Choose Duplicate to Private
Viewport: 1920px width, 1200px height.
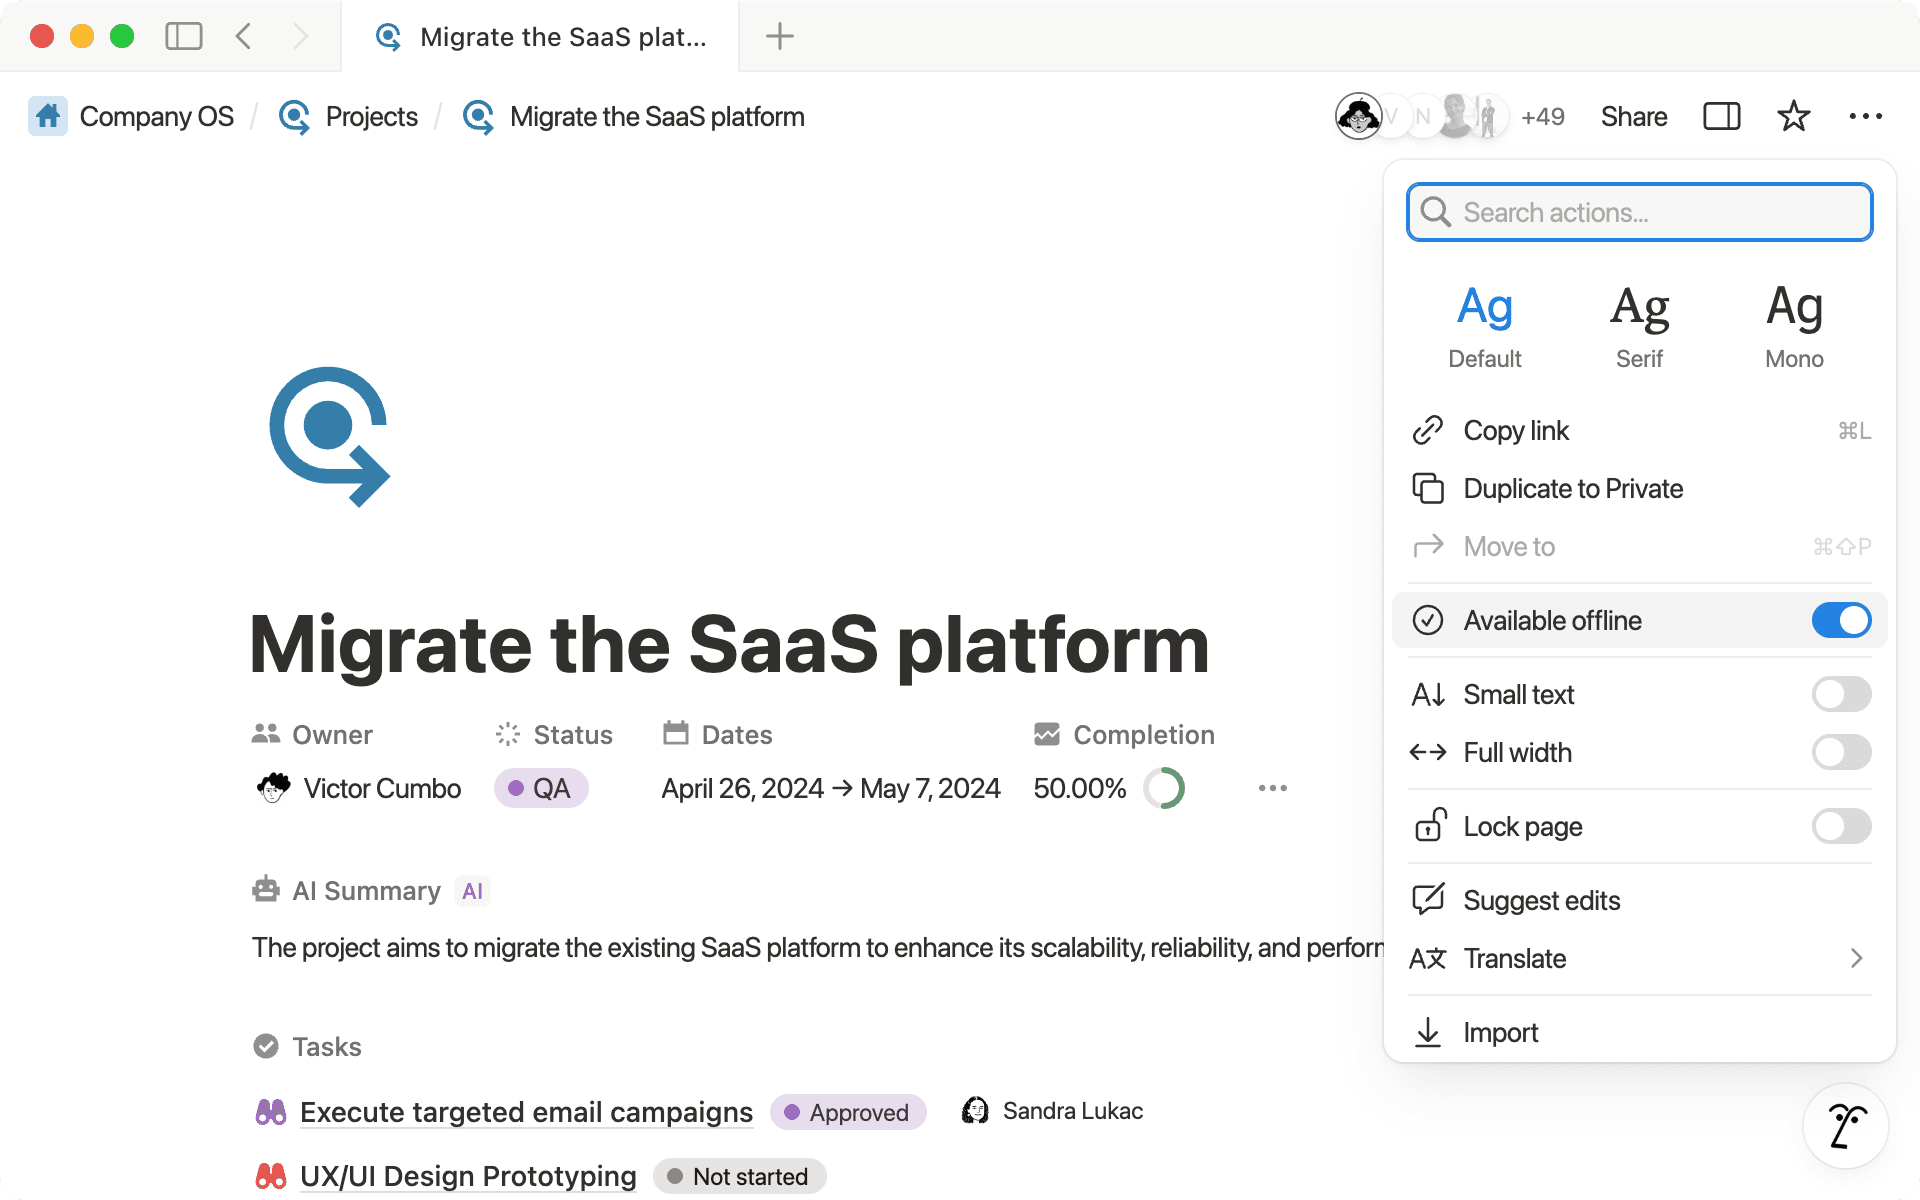point(1572,488)
